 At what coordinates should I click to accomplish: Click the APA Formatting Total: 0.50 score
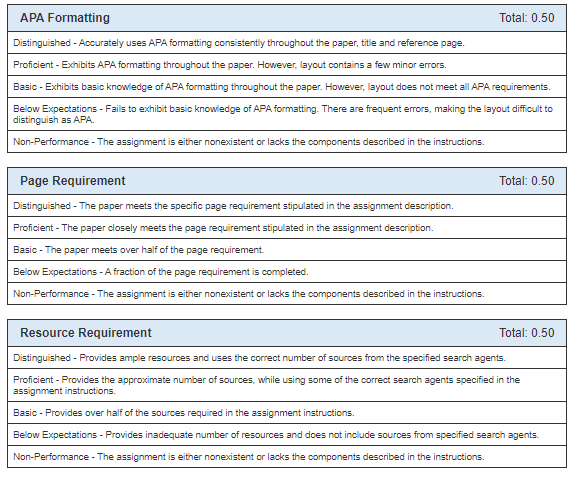[x=527, y=18]
